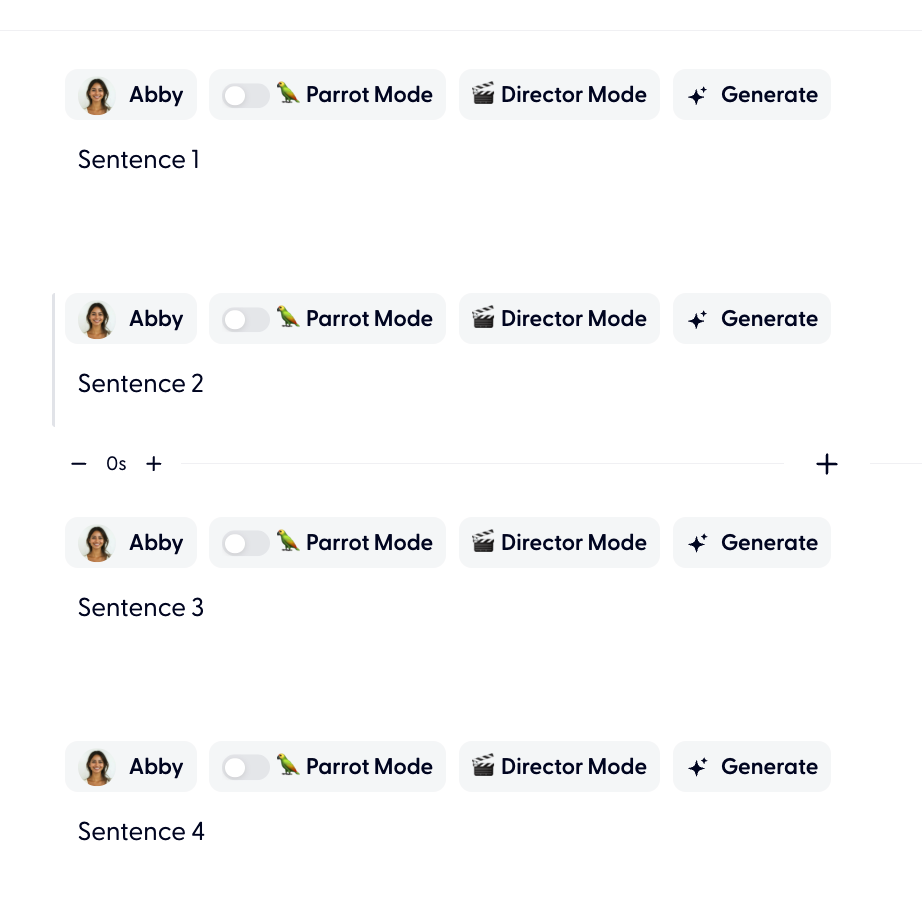Click Abby's avatar above Sentence 1
This screenshot has height=920, width=922.
(97, 95)
